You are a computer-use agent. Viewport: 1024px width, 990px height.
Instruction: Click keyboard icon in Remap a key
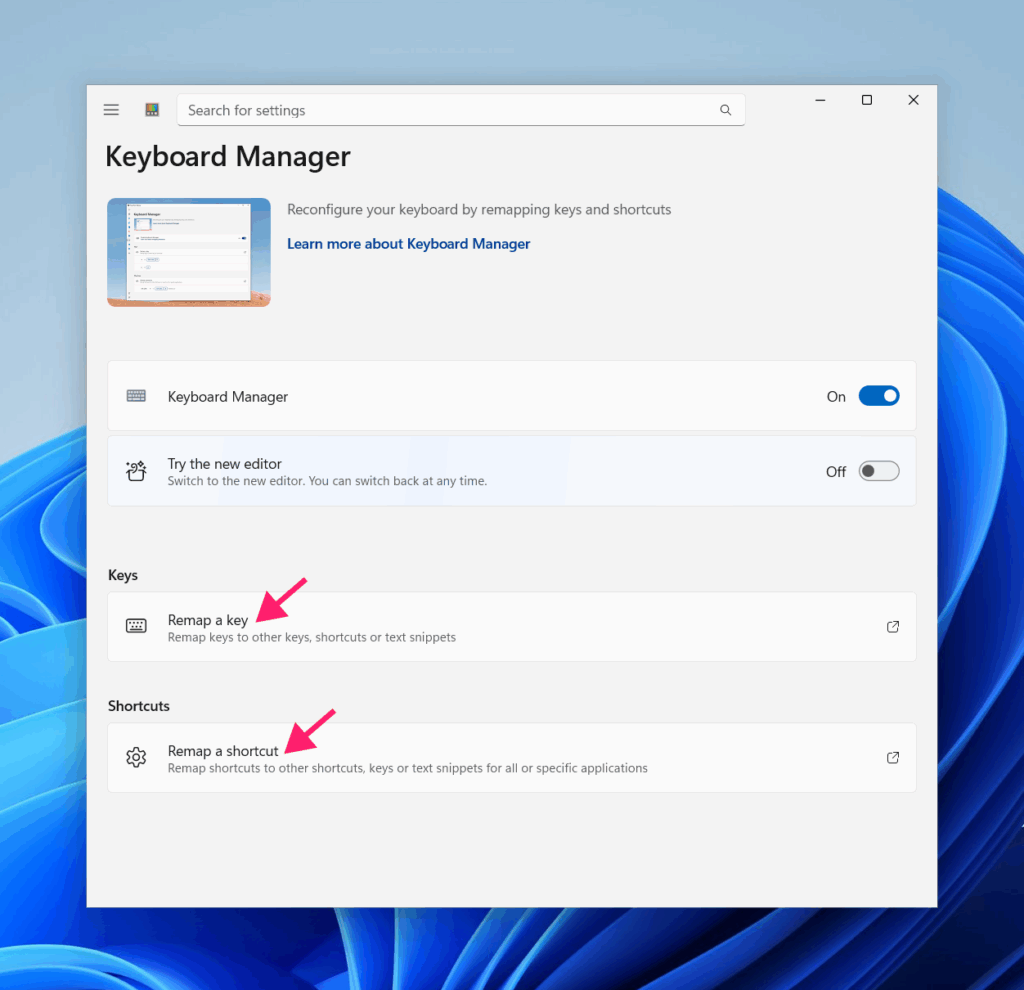pyautogui.click(x=136, y=626)
